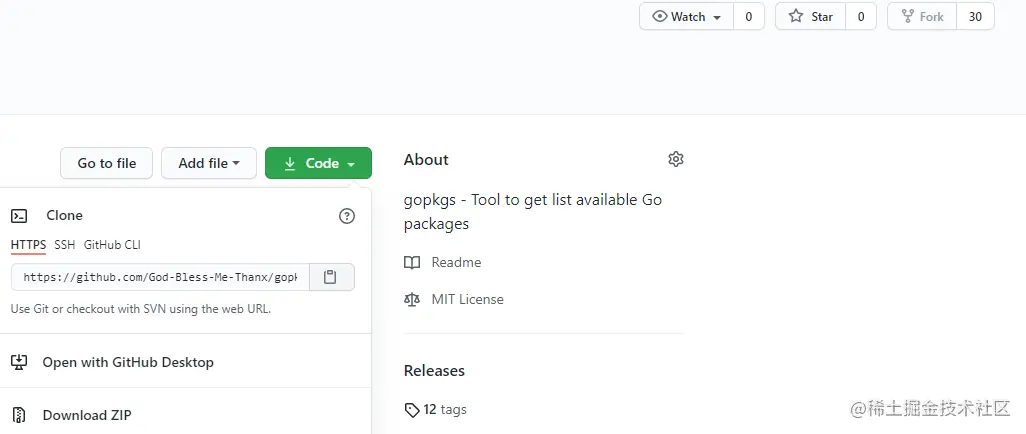This screenshot has width=1026, height=434.
Task: Select the HTTPS clone tab
Action: (x=28, y=244)
